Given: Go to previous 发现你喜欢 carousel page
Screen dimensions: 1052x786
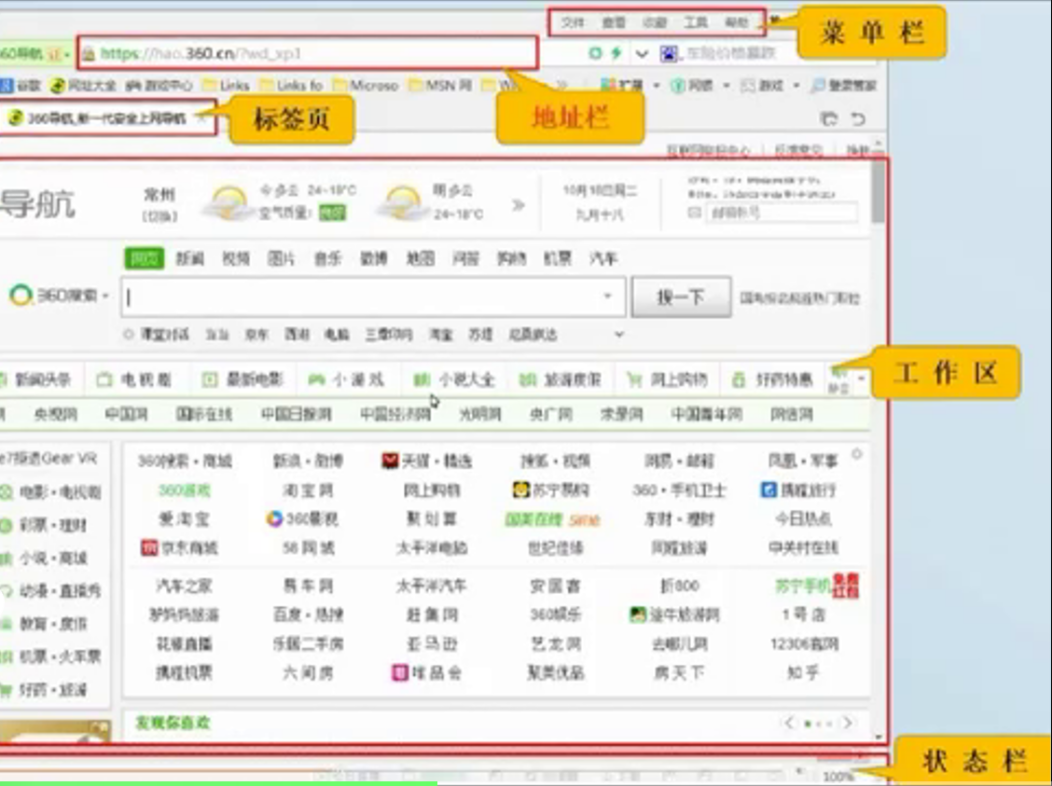Looking at the screenshot, I should [x=789, y=722].
